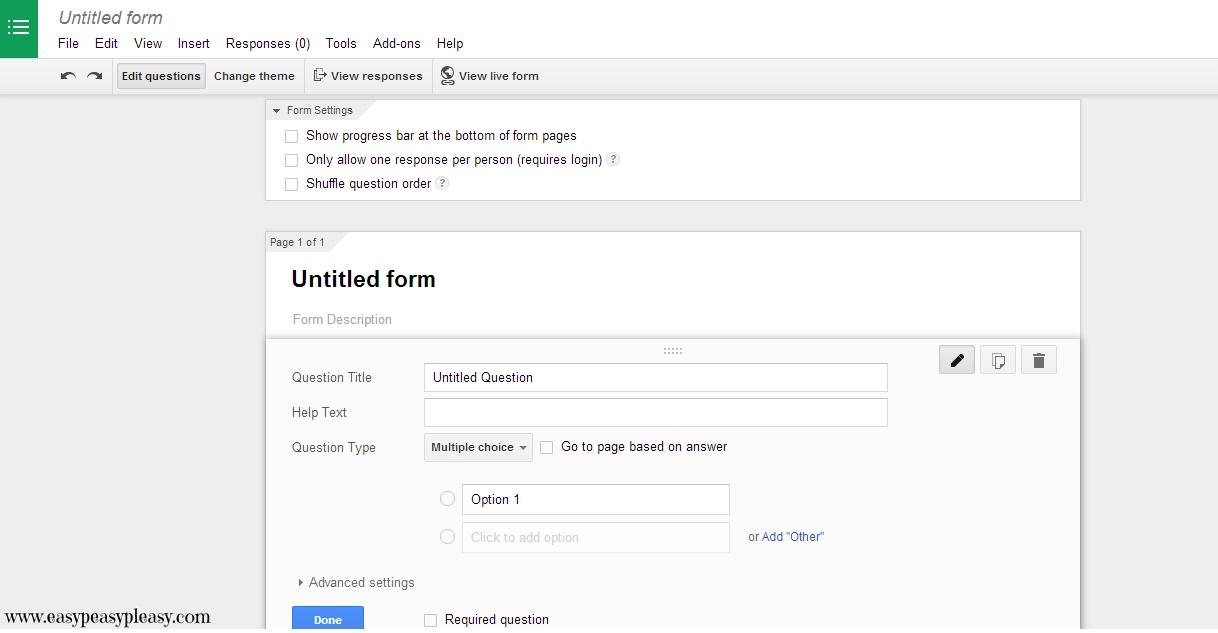Tick the Required question checkbox
Screen dimensions: 1218x633
tap(430, 620)
